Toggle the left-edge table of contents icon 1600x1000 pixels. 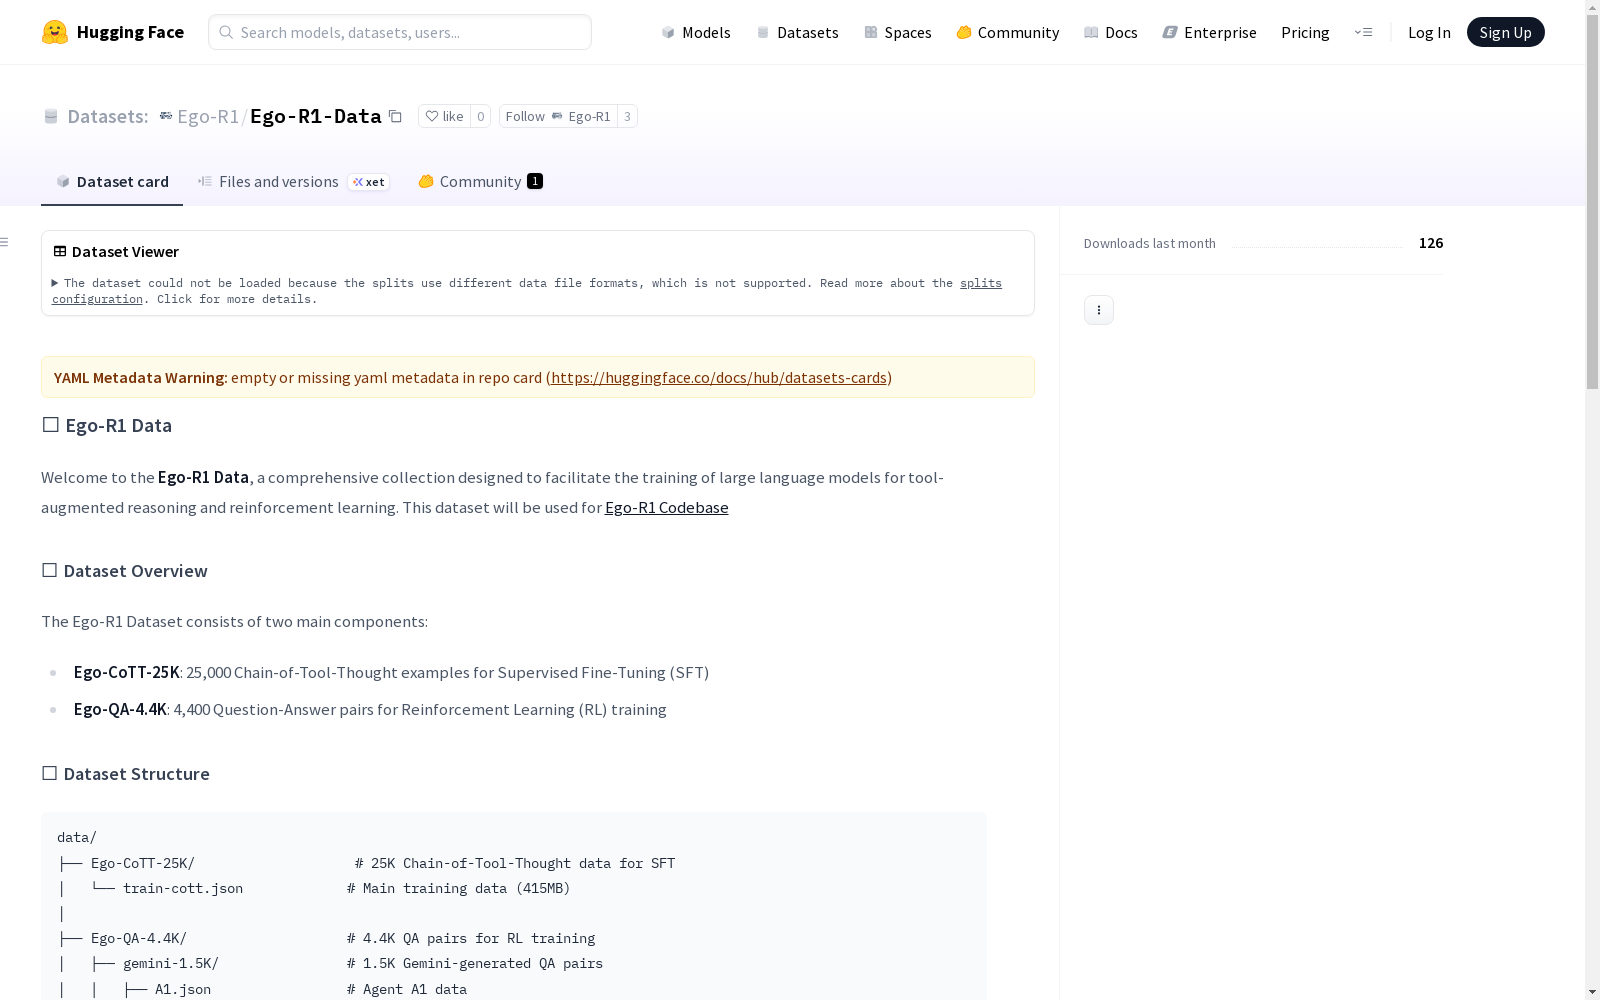click(x=5, y=242)
